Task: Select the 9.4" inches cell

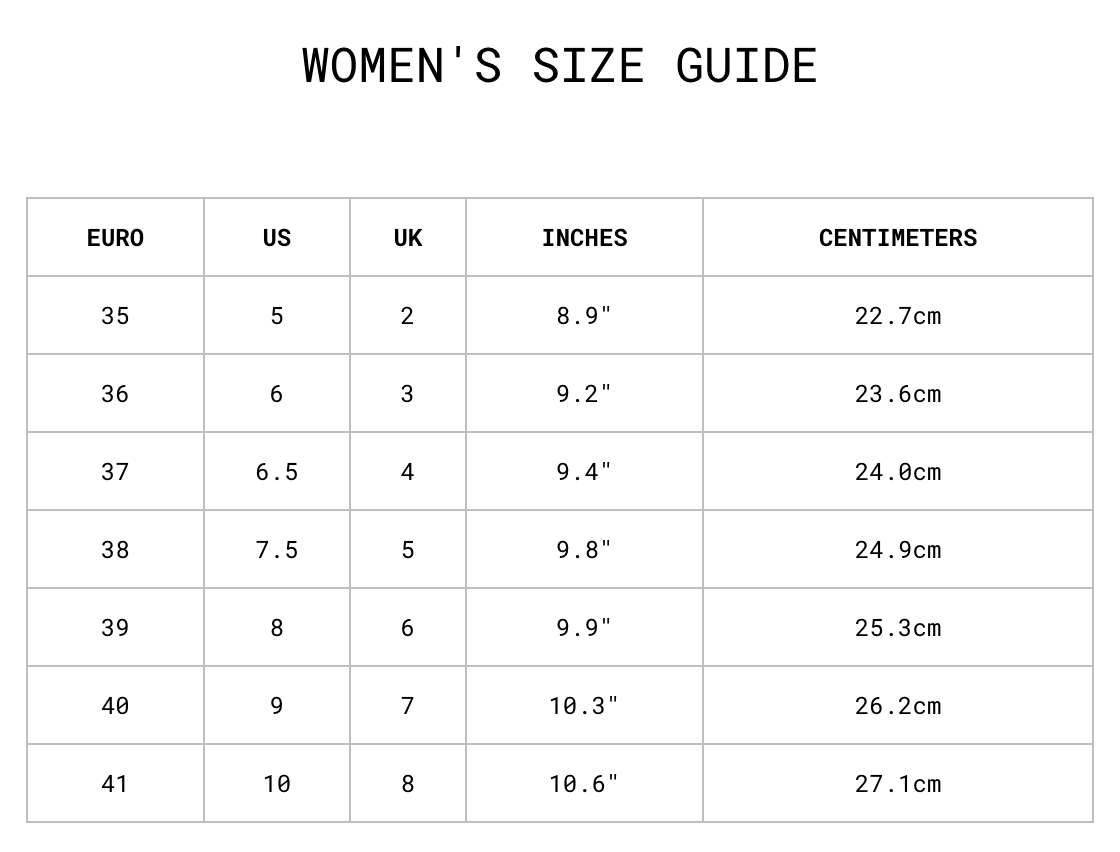Action: click(584, 472)
